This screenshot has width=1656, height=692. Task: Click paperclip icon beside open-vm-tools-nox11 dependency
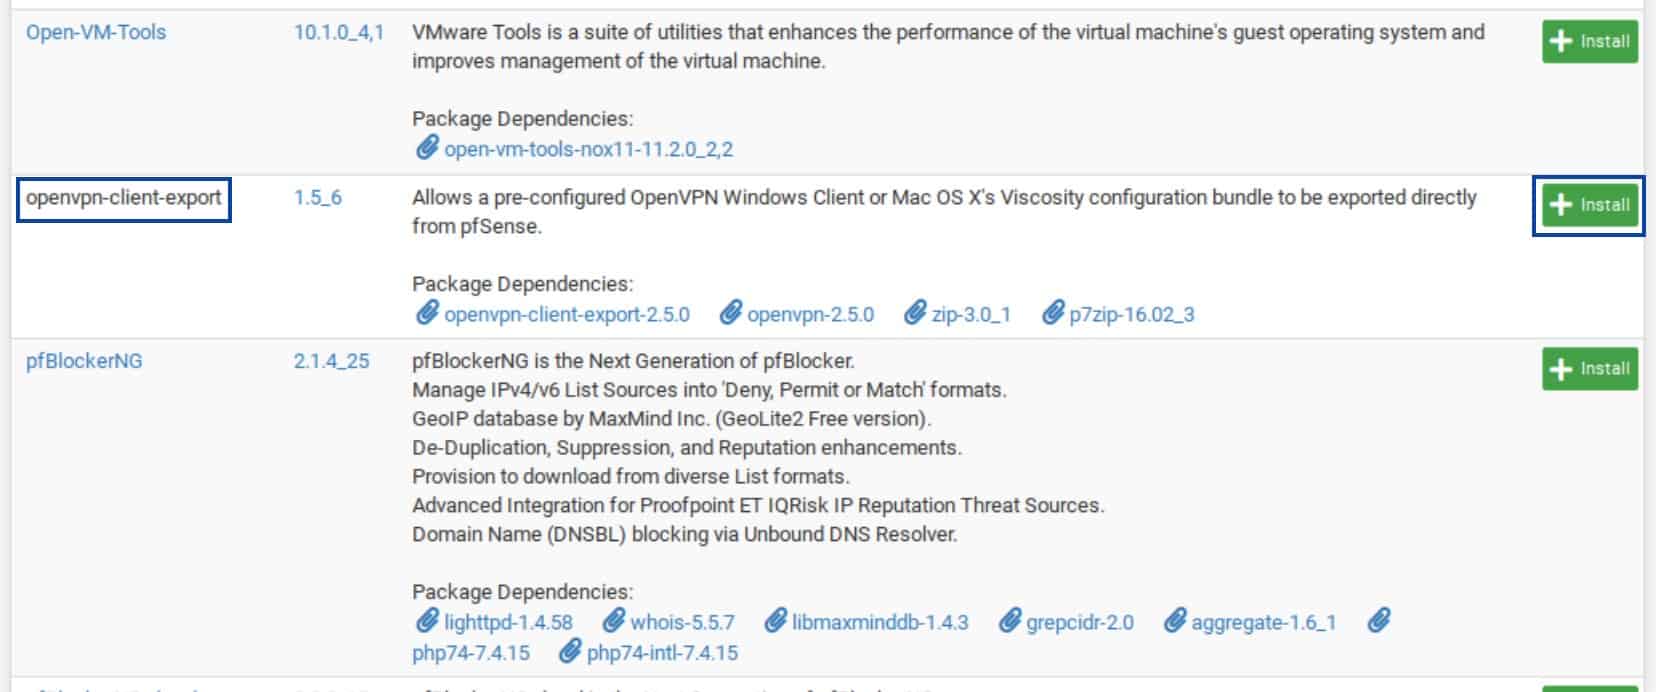[427, 148]
